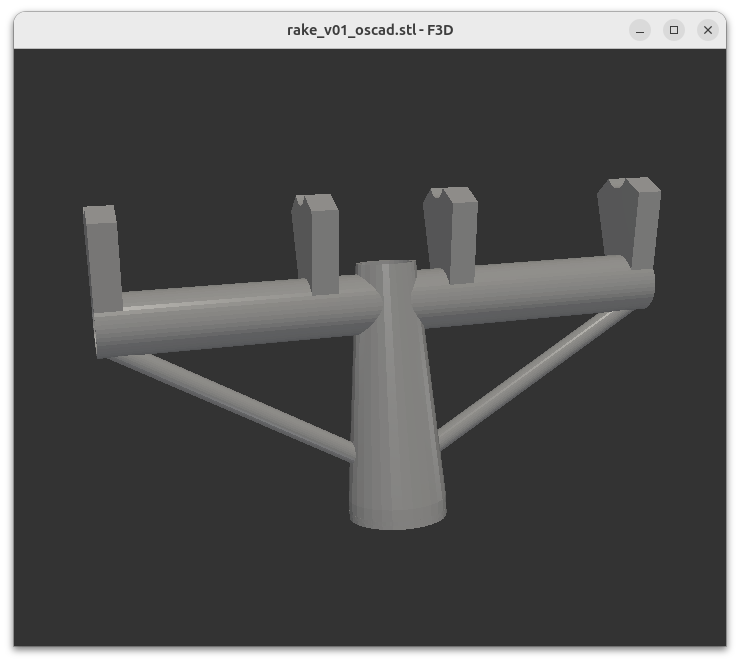
Task: Select the right diagonal support brace
Action: click(530, 378)
